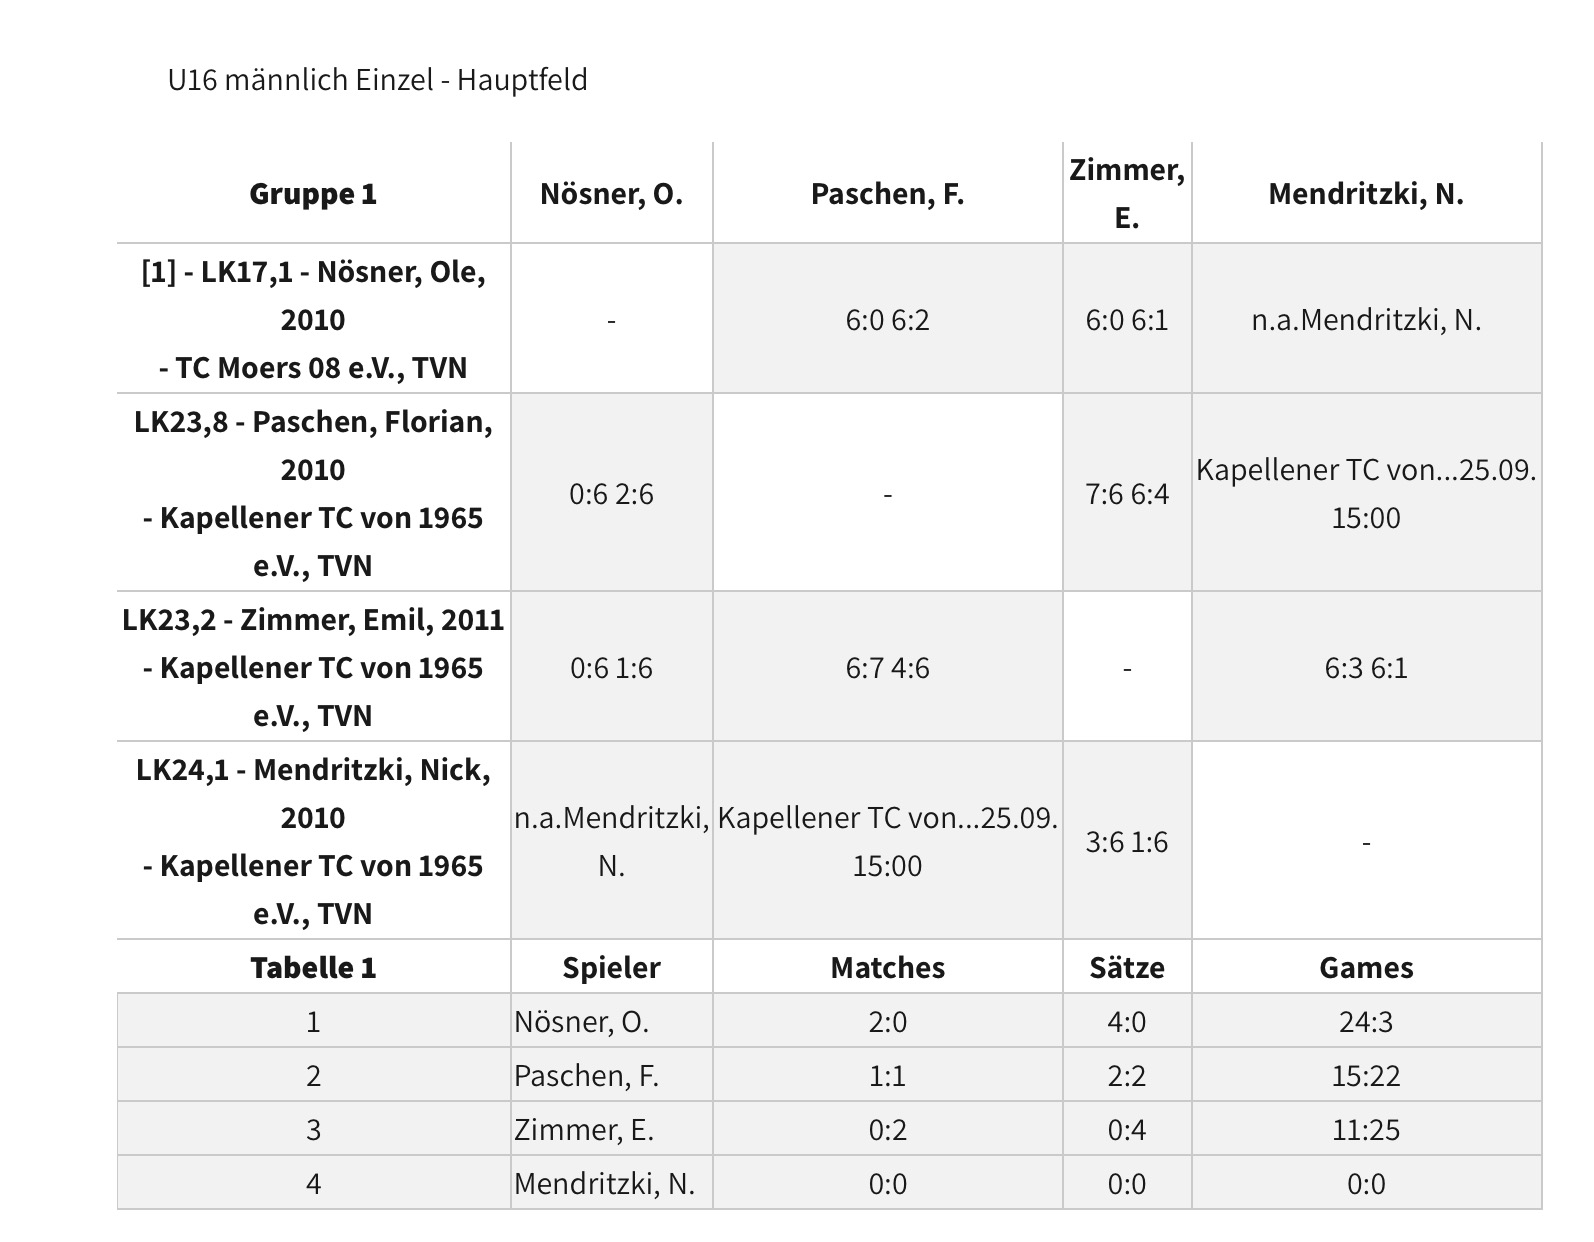Click the 6:0 6:1 match result
Viewport: 1594px width, 1242px height.
pyautogui.click(x=1126, y=320)
